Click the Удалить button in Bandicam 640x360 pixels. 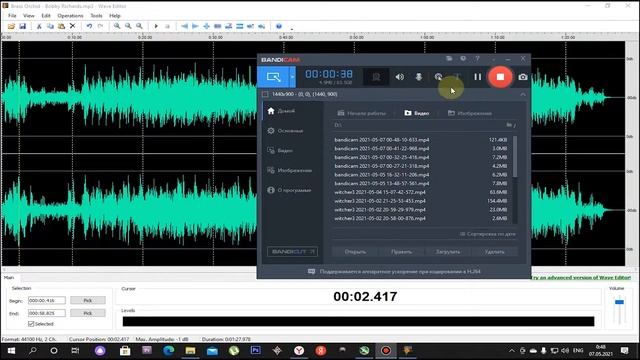point(494,252)
